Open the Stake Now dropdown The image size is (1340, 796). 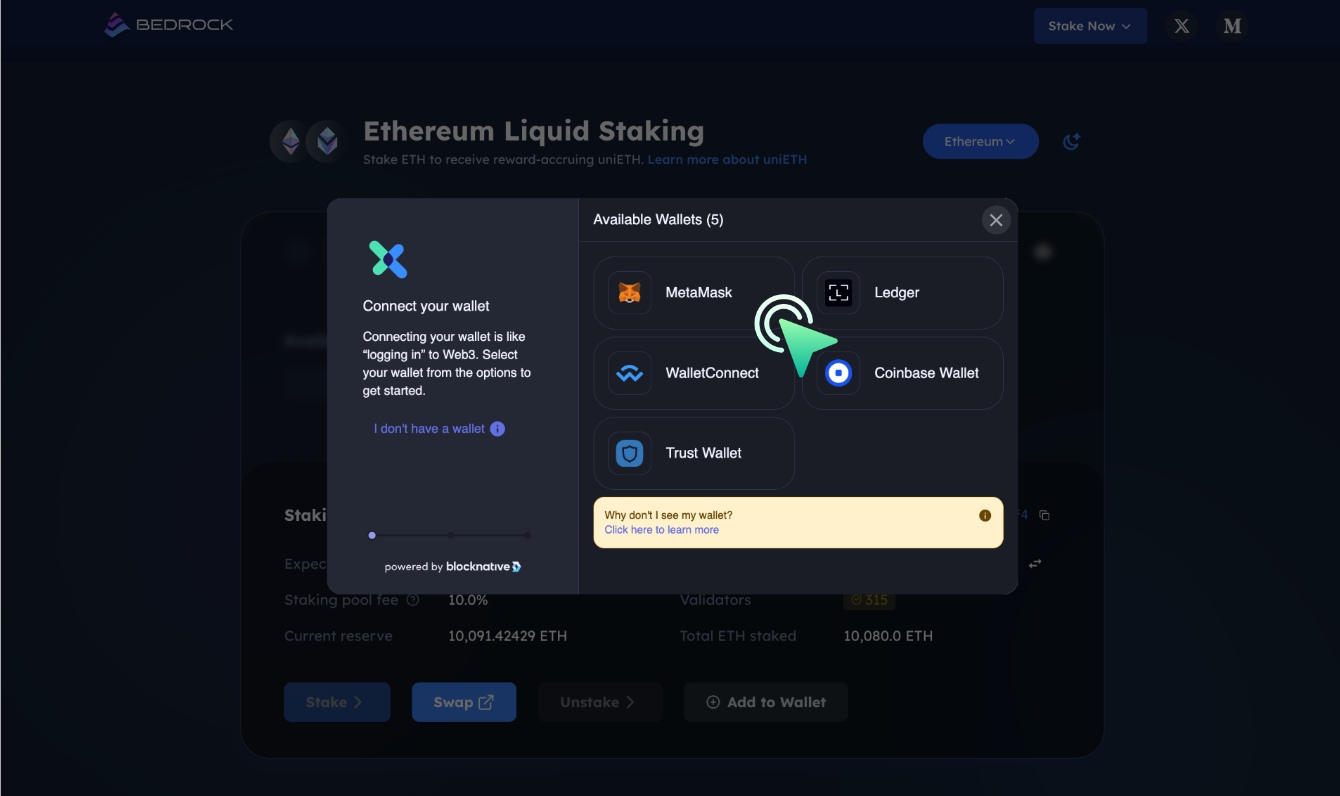(x=1090, y=26)
